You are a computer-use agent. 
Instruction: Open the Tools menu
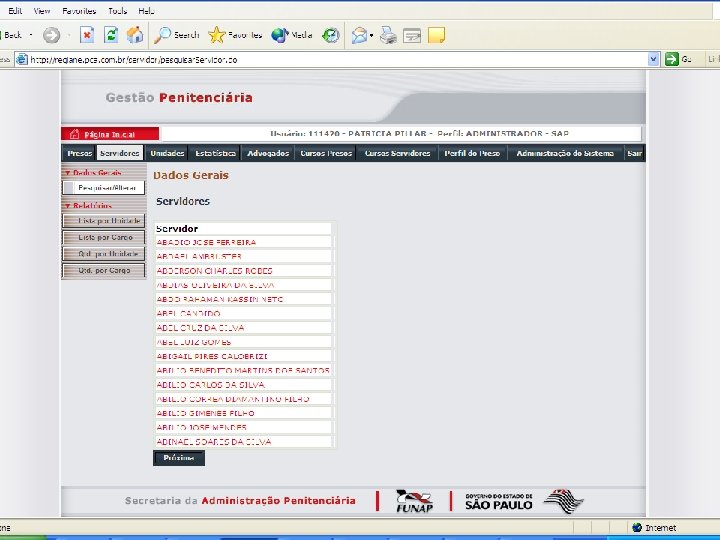117,11
